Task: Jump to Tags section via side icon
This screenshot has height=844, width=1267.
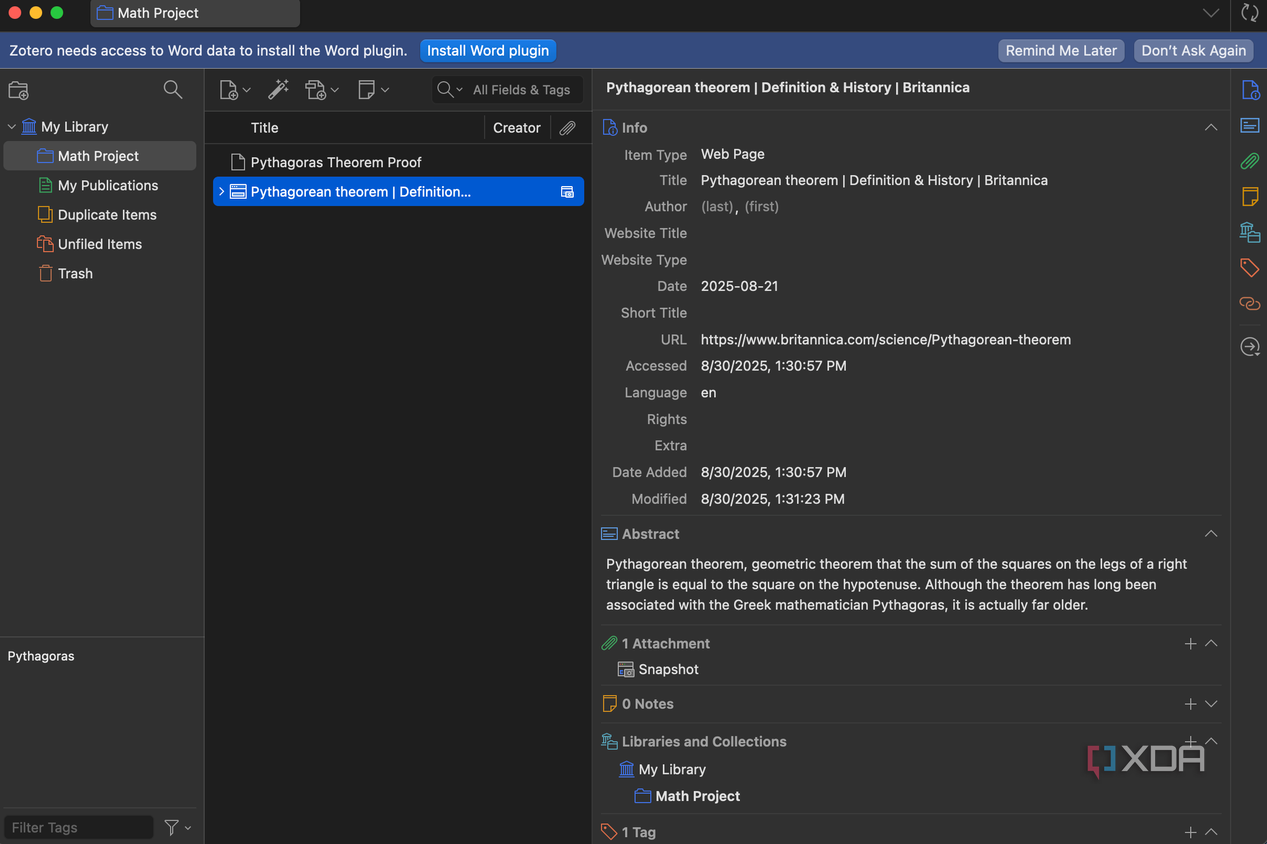Action: [x=1250, y=267]
